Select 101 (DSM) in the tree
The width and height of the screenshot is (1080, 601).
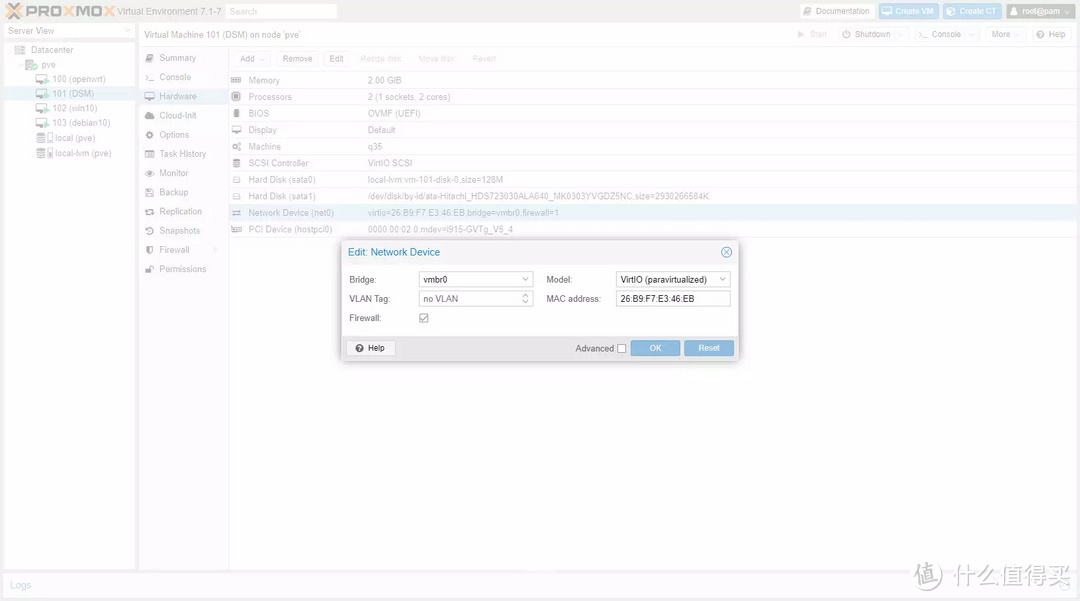pos(69,94)
